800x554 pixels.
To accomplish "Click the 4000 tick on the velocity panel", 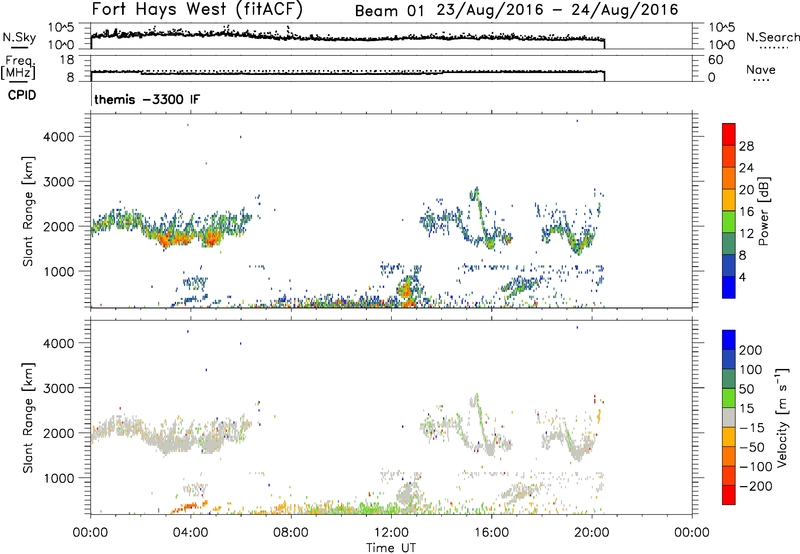I will click(x=59, y=343).
